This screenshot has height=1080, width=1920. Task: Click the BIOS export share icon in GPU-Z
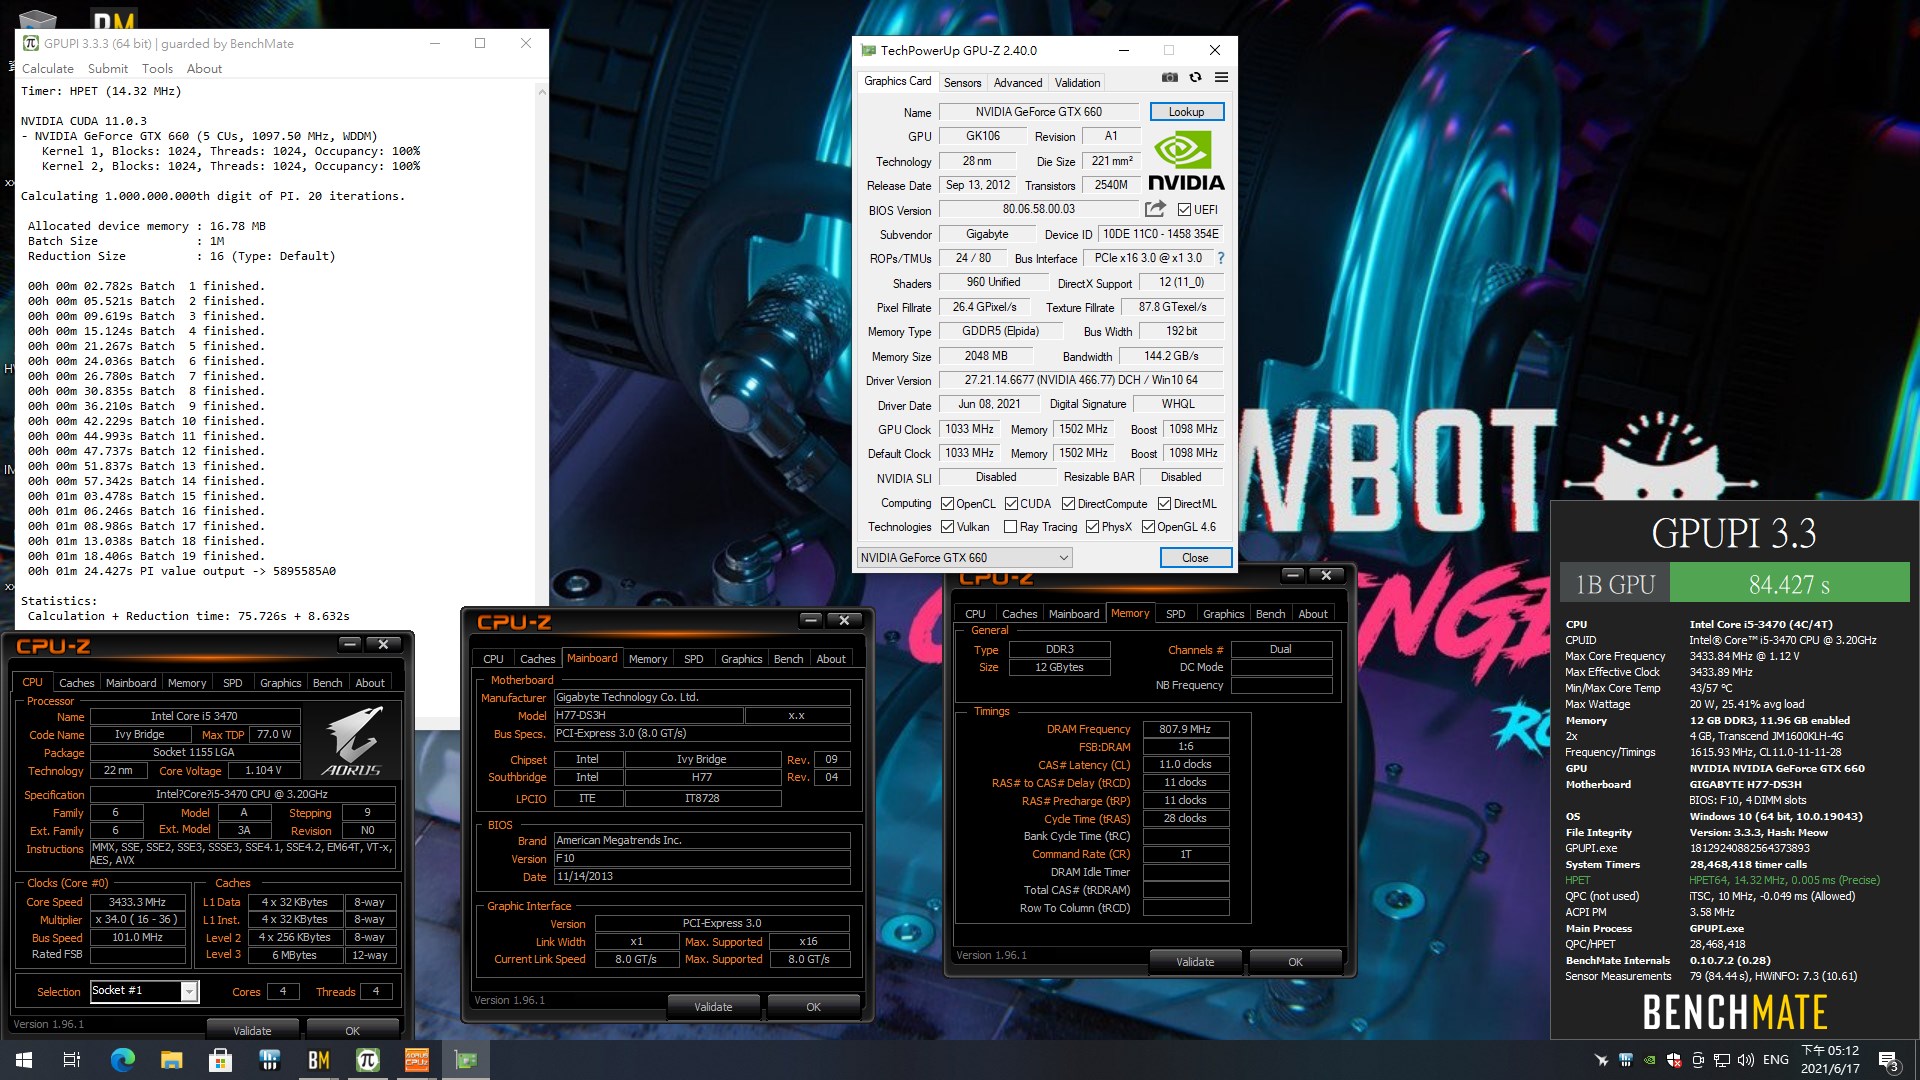[x=1155, y=209]
